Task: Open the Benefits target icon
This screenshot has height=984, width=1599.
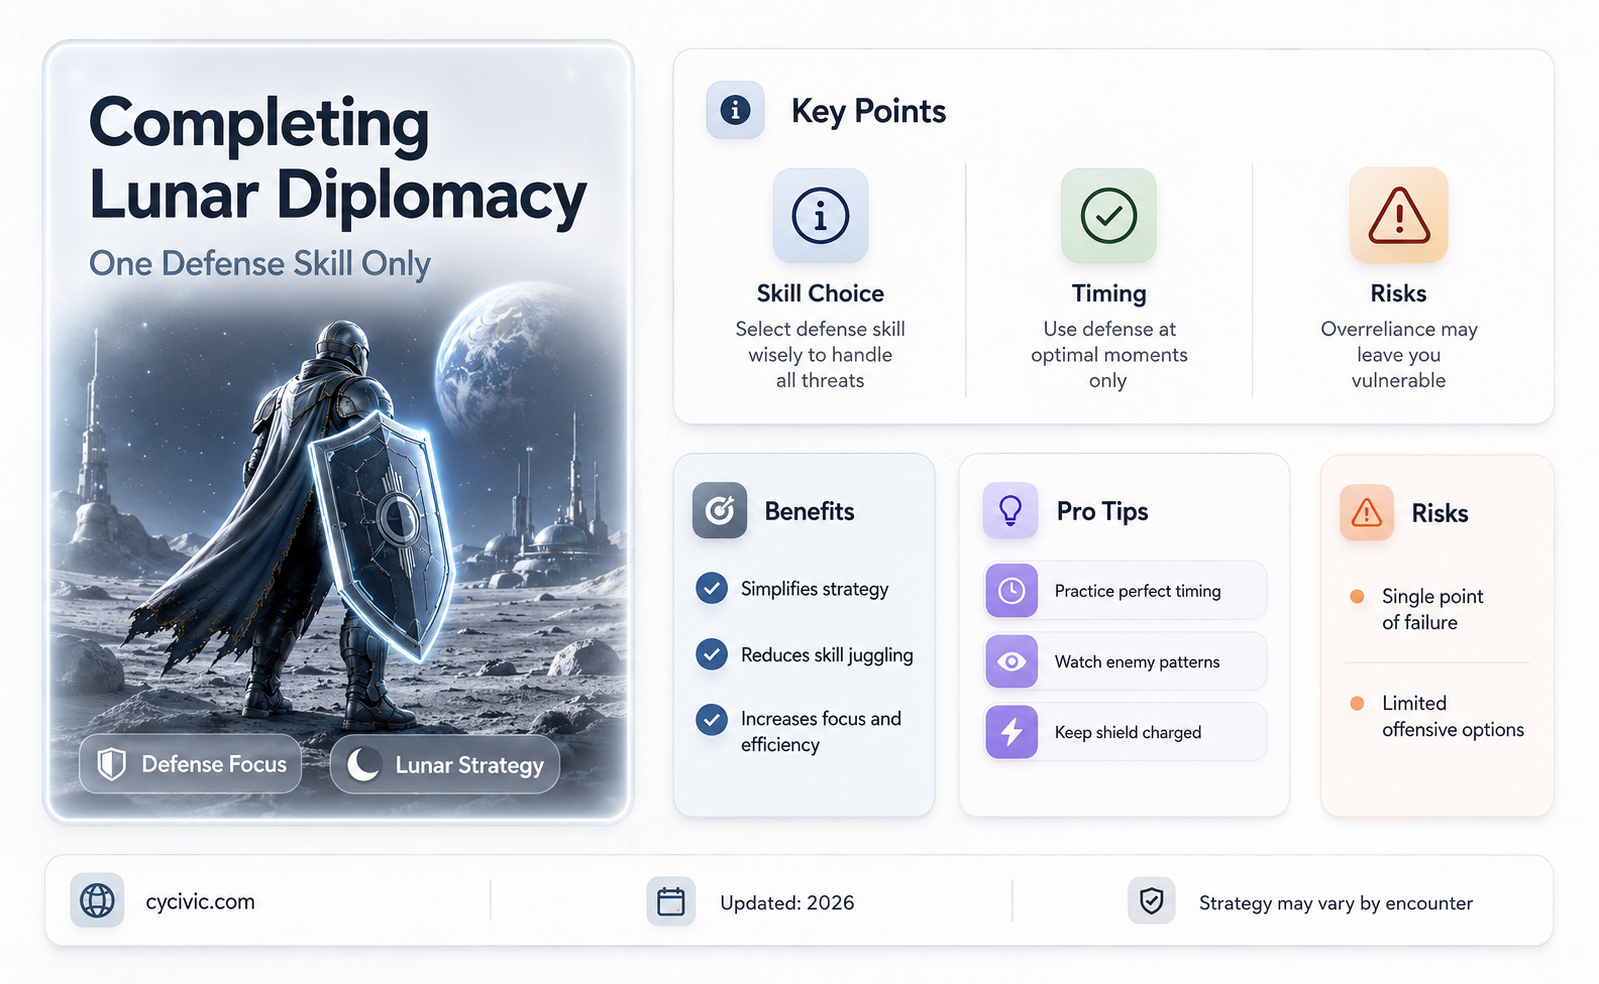Action: coord(719,511)
